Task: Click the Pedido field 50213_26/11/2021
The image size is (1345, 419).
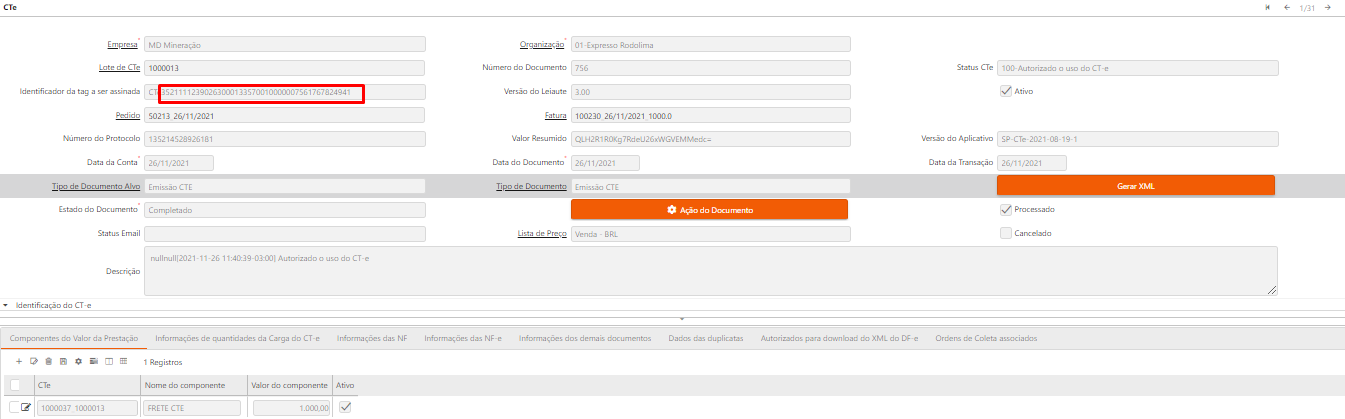Action: (285, 115)
